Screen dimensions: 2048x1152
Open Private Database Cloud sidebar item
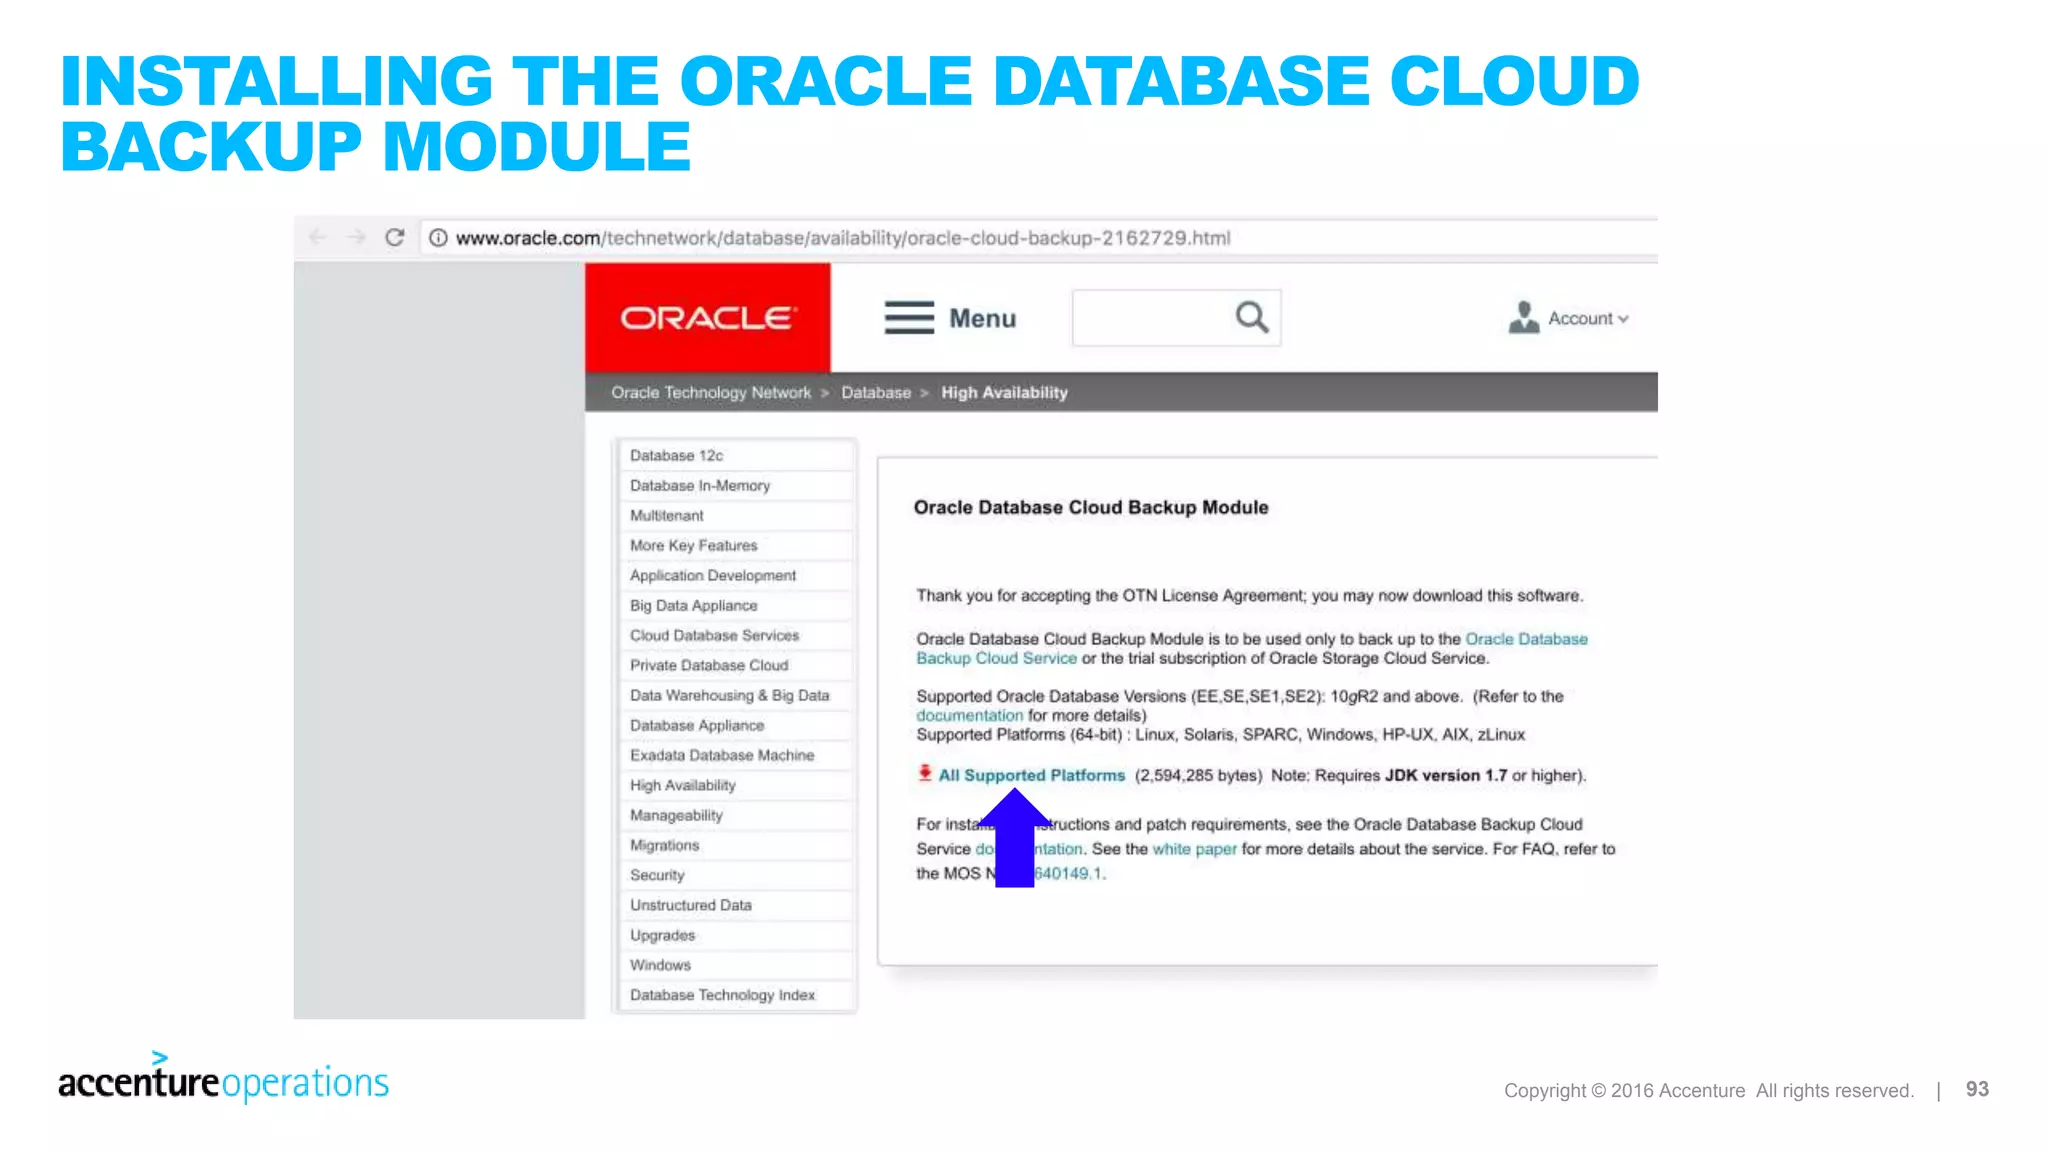click(736, 666)
